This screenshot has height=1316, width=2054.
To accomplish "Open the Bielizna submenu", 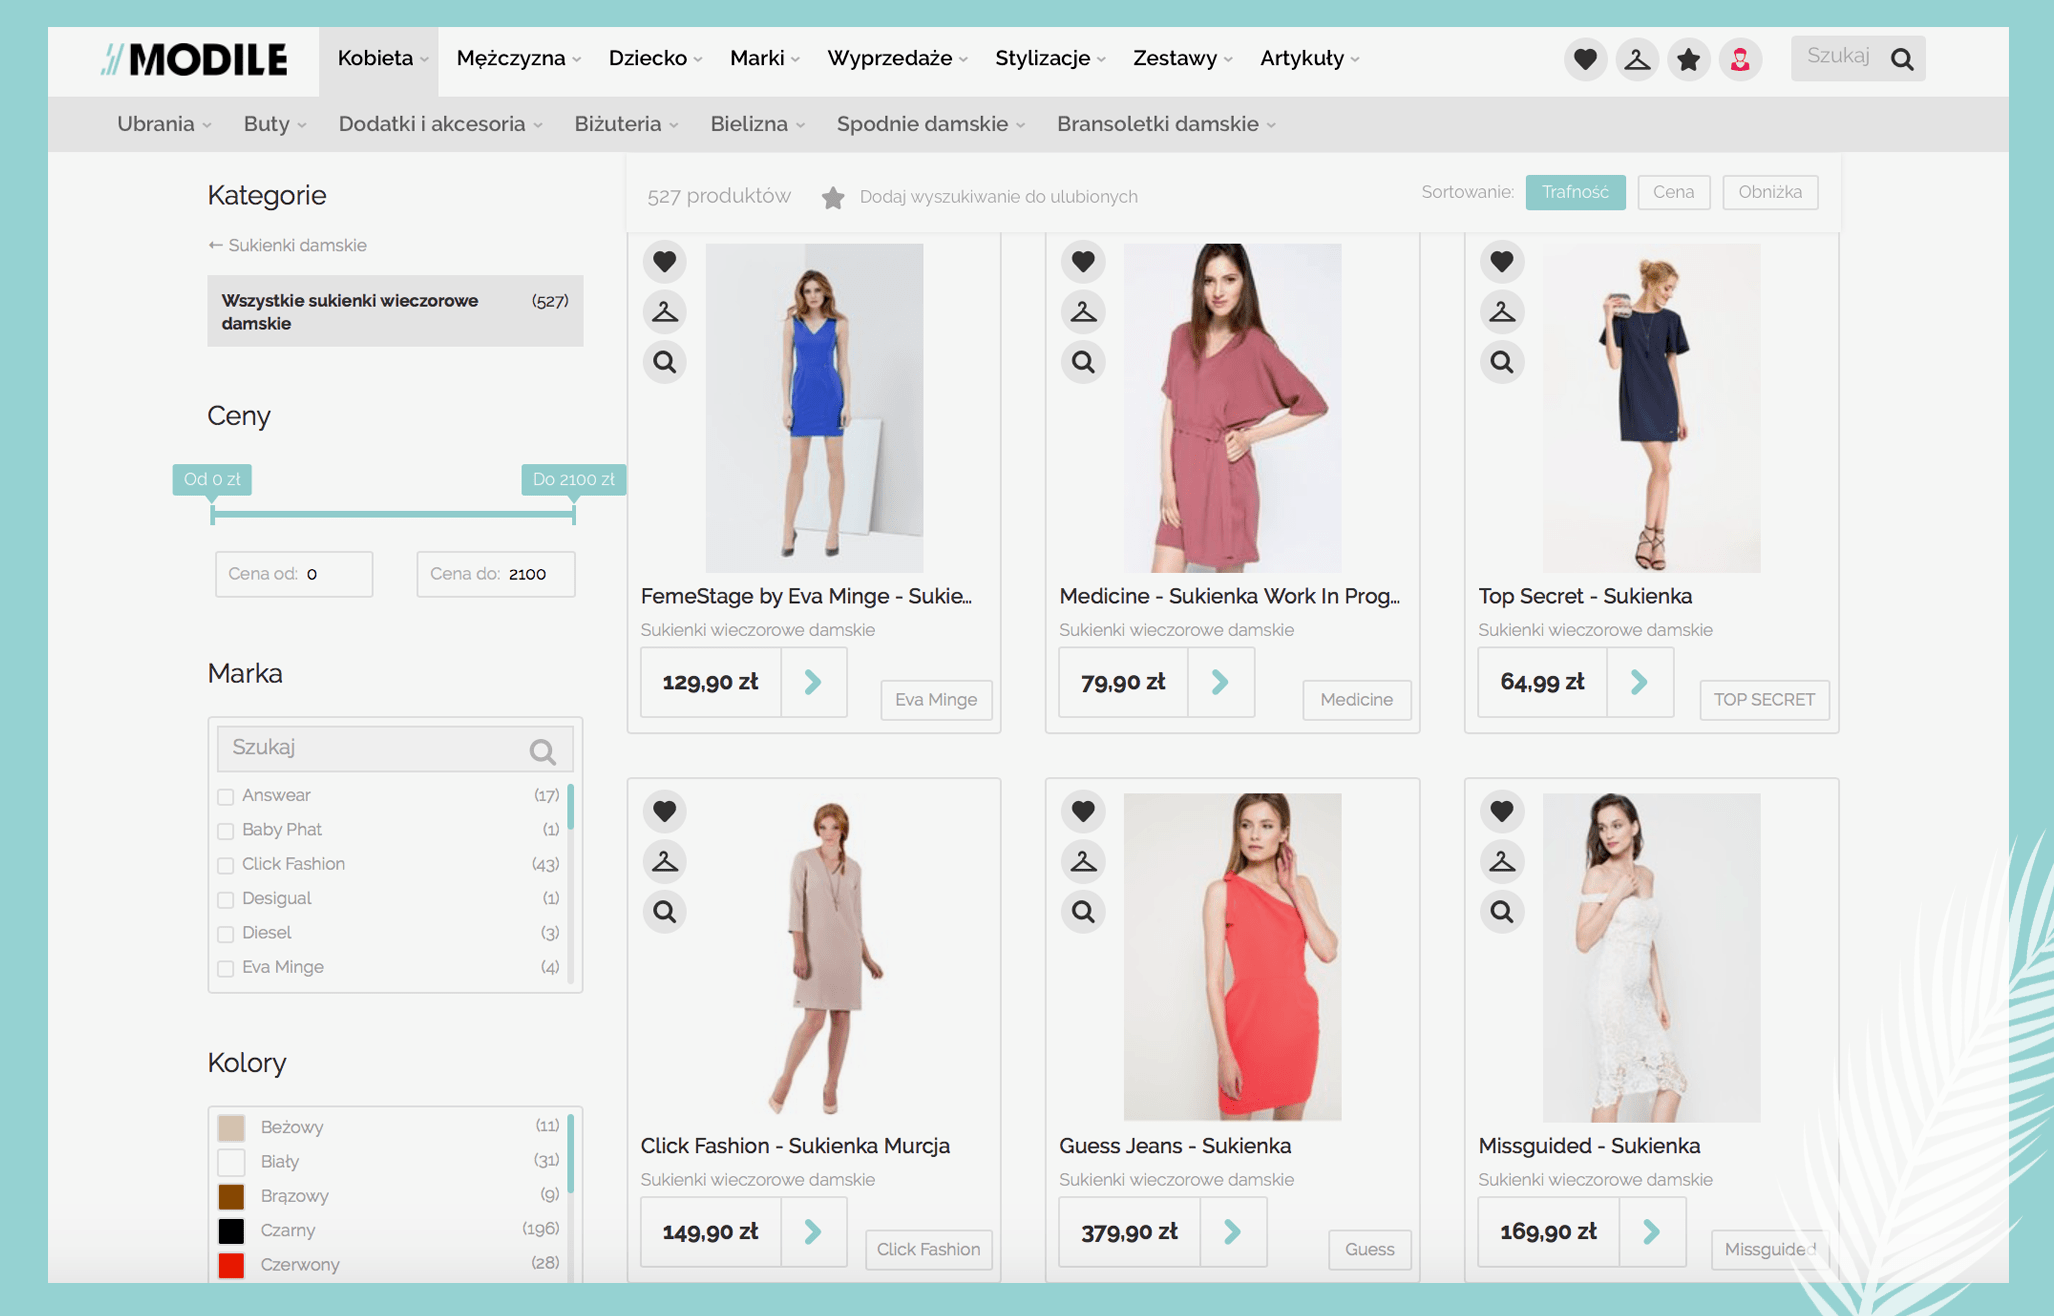I will tap(758, 124).
